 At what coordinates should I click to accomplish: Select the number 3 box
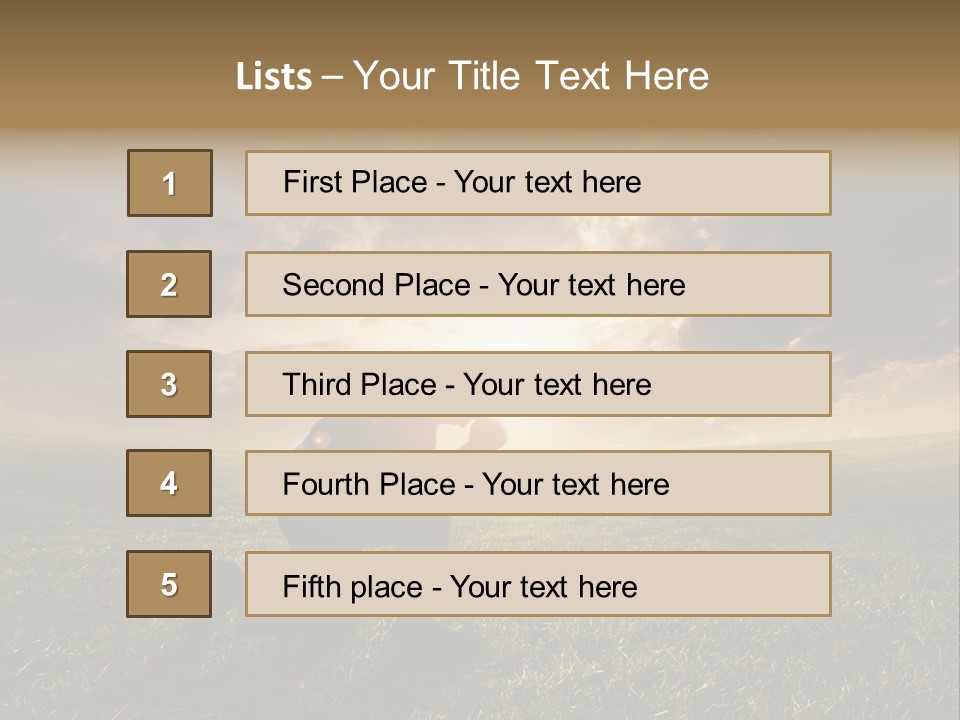coord(169,384)
